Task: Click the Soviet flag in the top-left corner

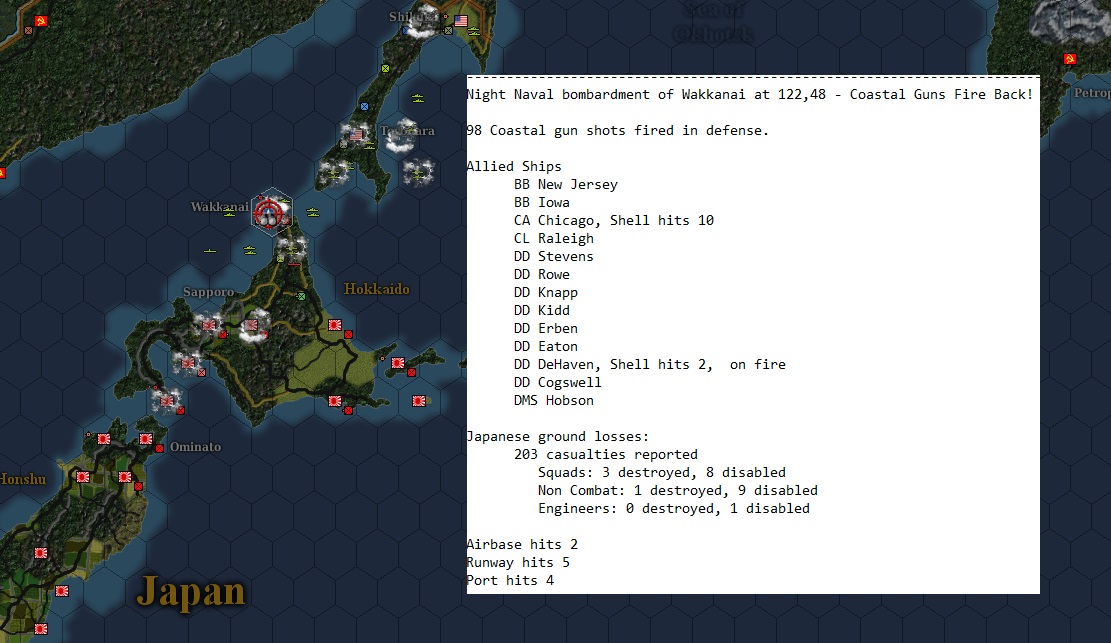Action: (40, 21)
